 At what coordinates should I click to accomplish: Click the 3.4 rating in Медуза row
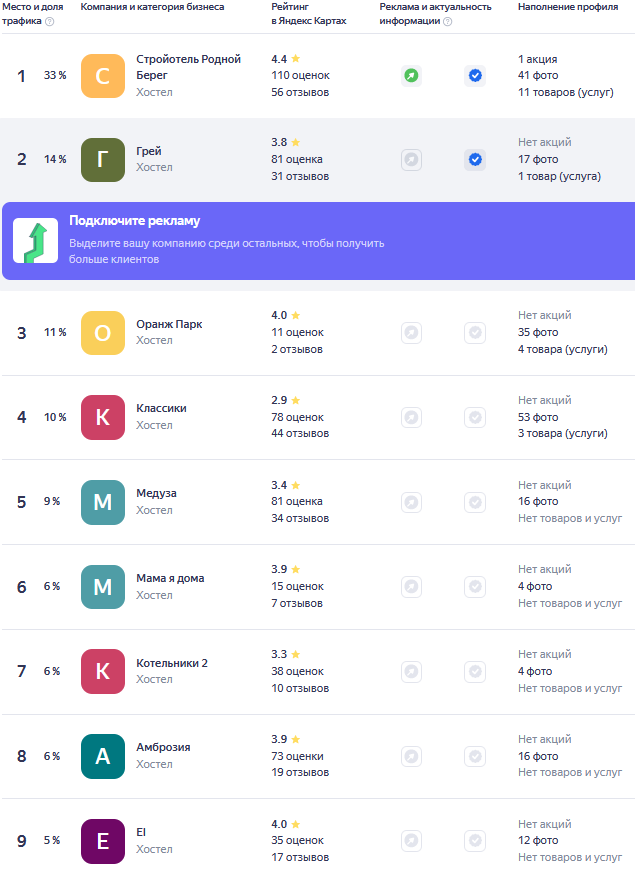pos(286,485)
